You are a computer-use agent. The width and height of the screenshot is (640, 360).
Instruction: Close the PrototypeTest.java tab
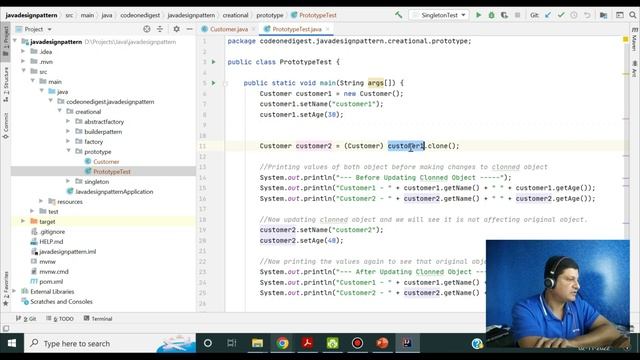327,29
